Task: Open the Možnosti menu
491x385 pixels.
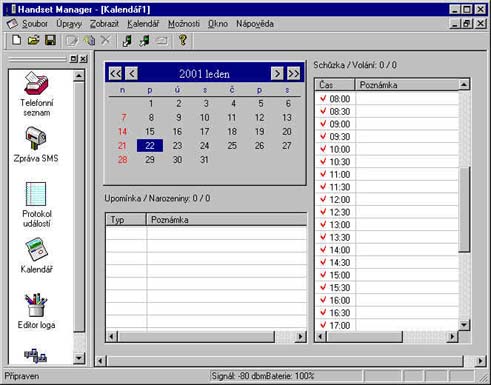Action: tap(184, 24)
